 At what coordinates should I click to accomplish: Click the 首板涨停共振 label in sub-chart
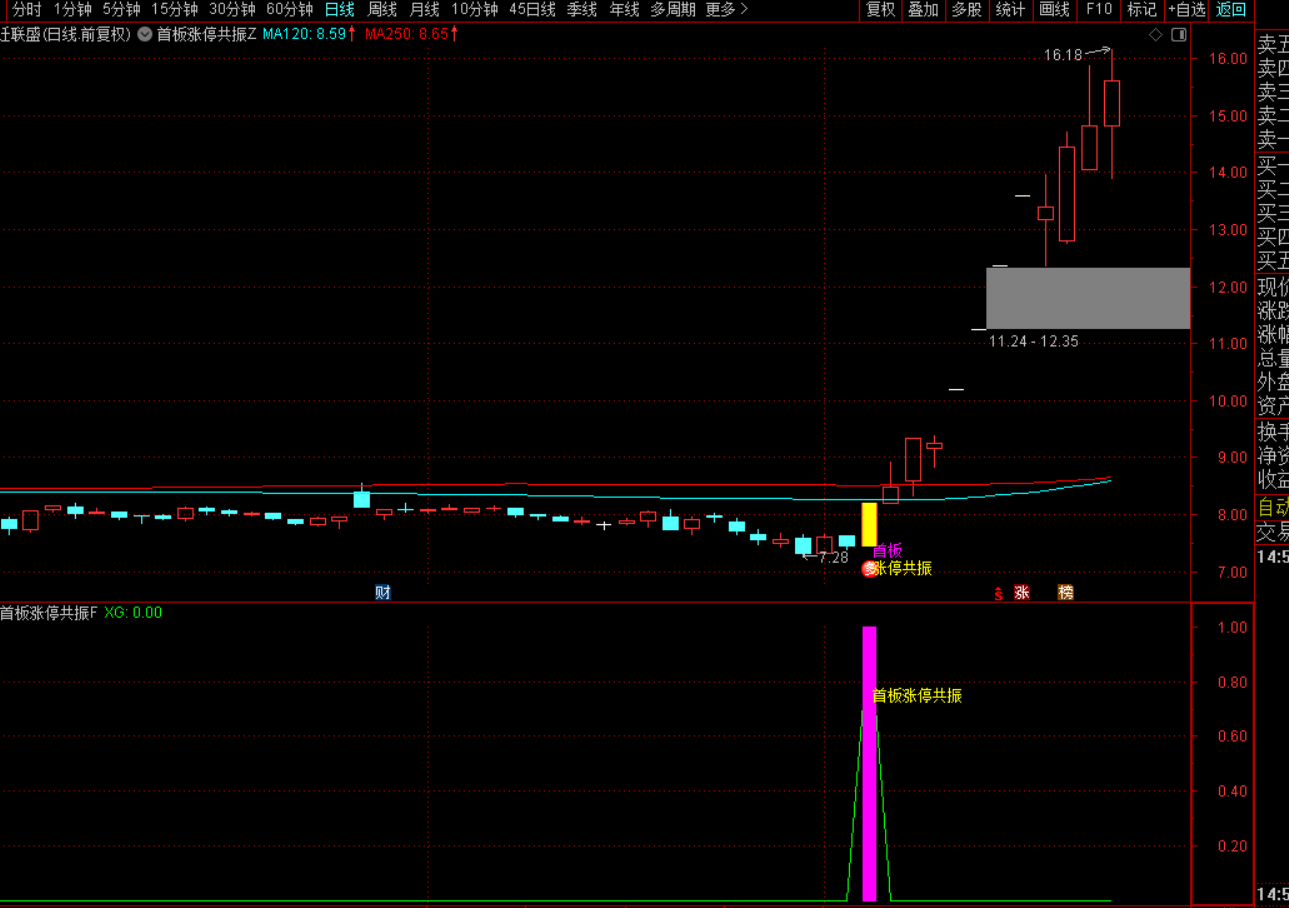[x=917, y=696]
